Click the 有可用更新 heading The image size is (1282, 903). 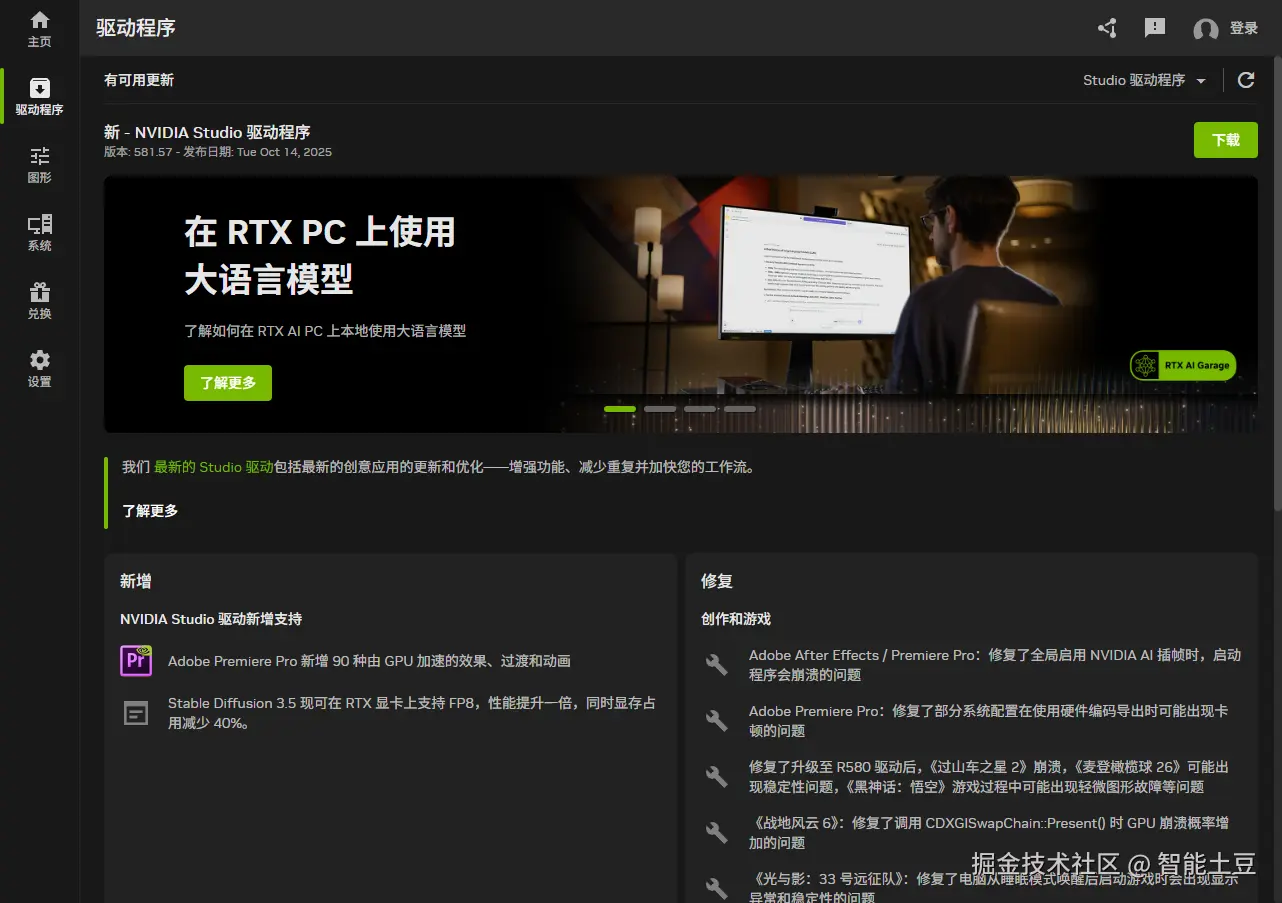point(139,80)
